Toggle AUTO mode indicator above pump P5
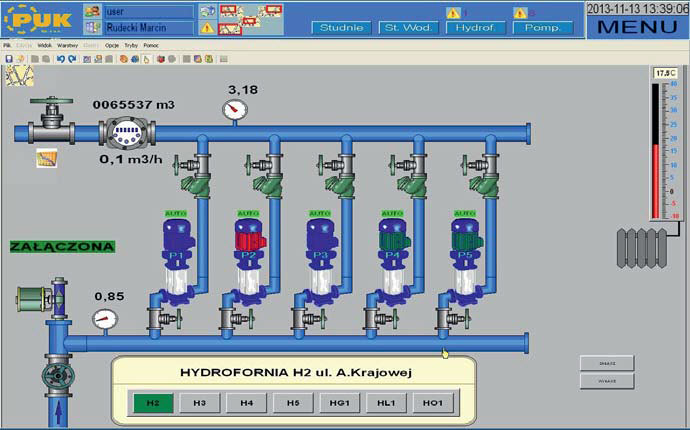Image resolution: width=690 pixels, height=430 pixels. 465,213
